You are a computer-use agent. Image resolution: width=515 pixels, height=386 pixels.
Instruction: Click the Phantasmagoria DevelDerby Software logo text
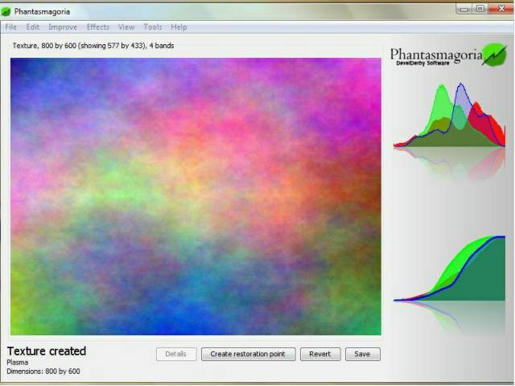(436, 56)
